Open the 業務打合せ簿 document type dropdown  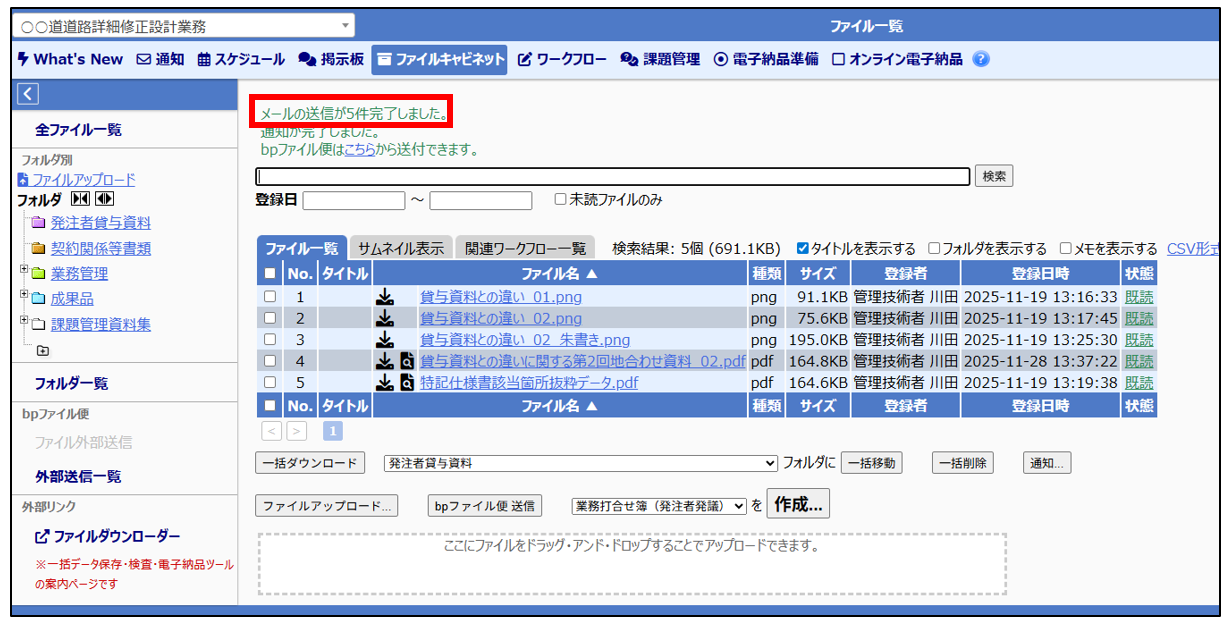(x=659, y=506)
